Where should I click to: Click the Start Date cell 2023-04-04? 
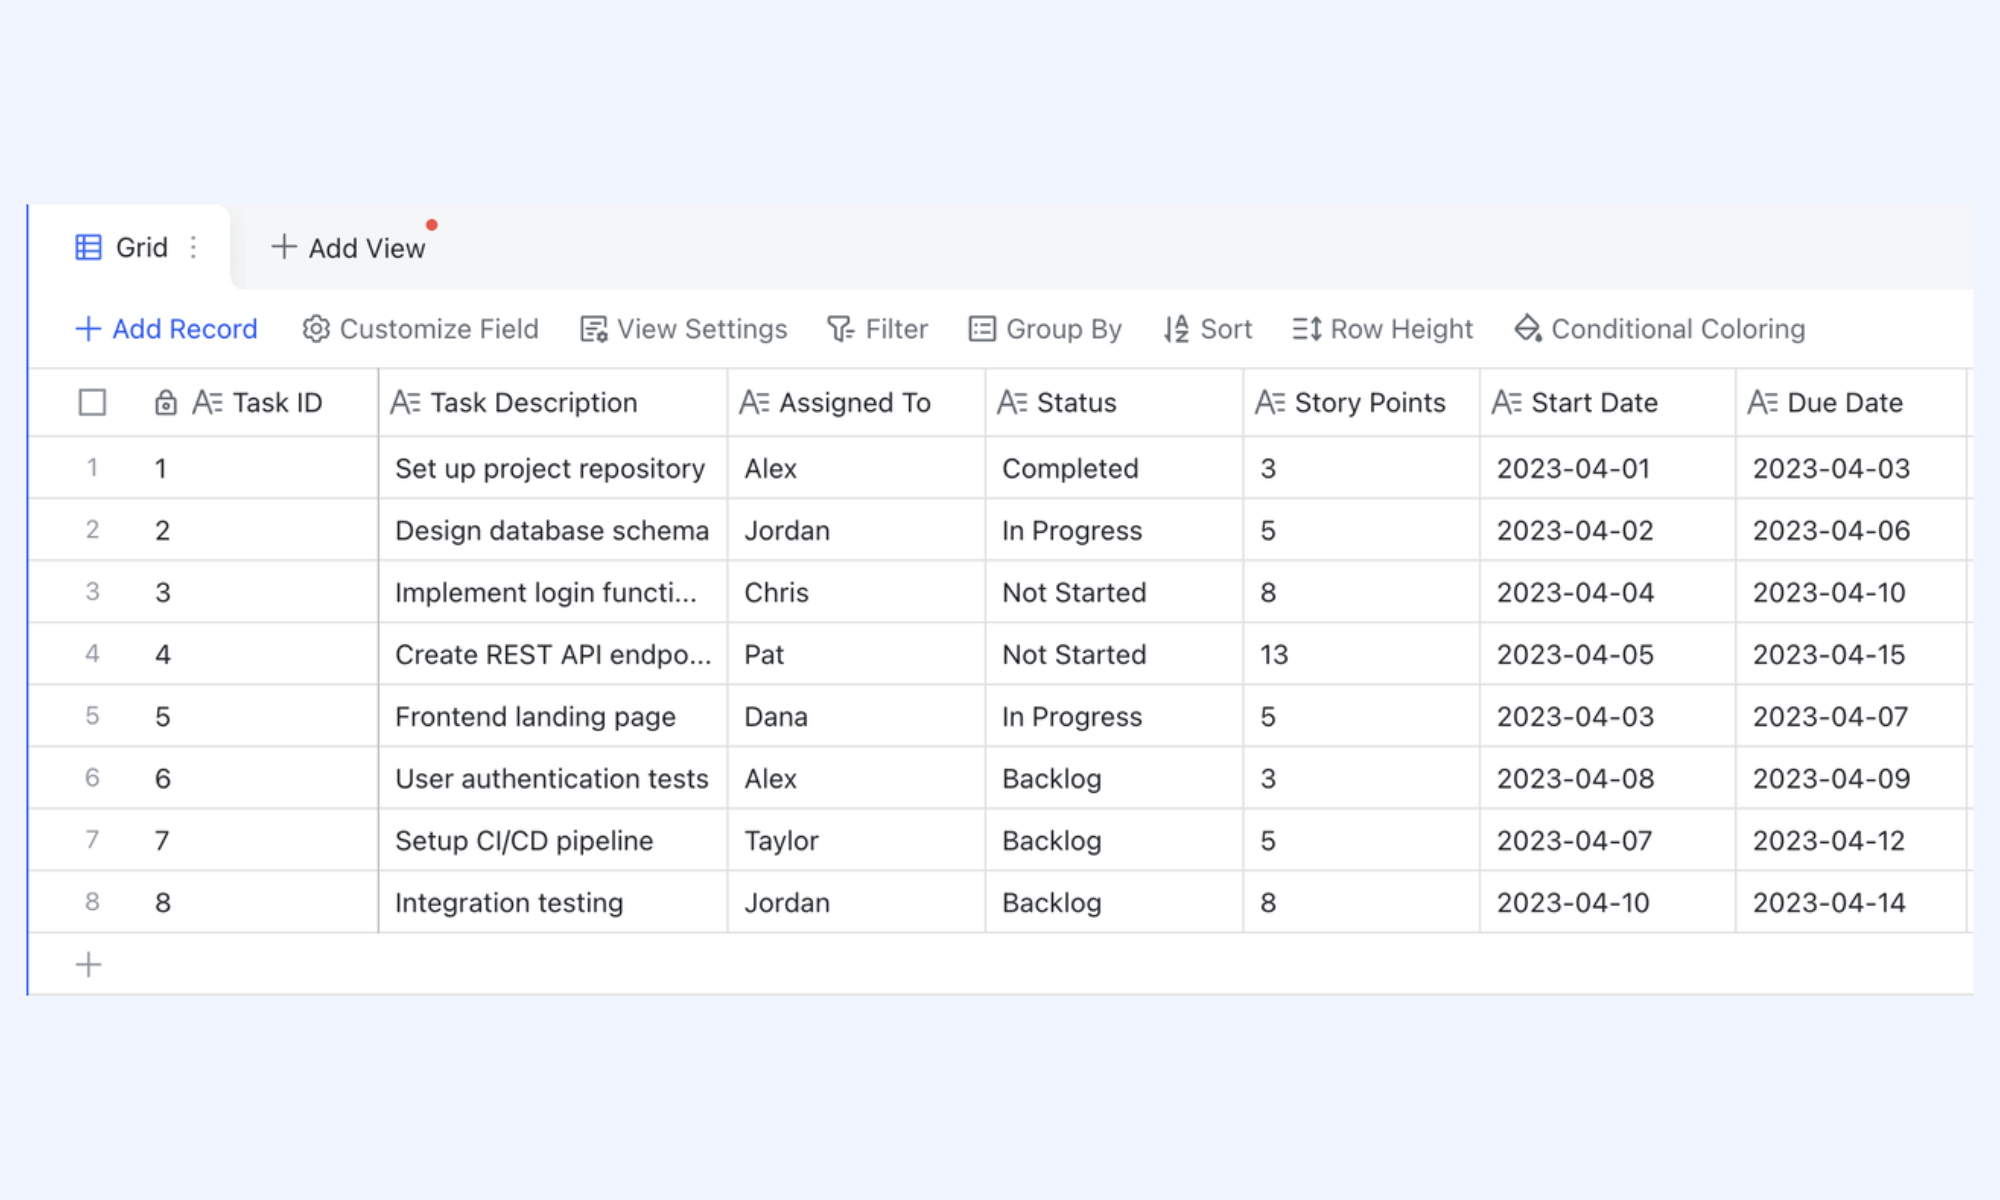point(1608,592)
